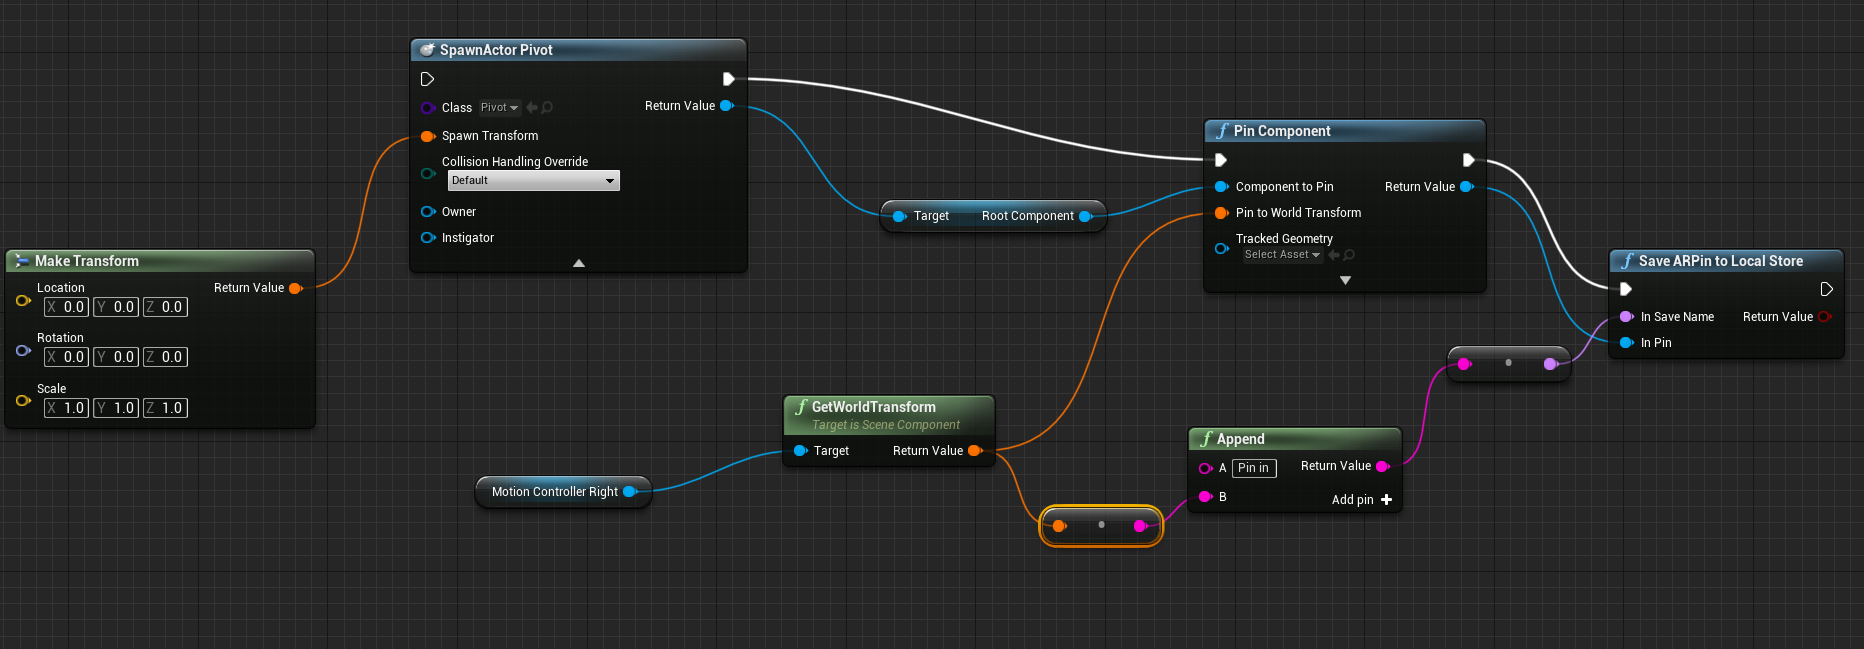
Task: Click the Scale Z value field
Action: [165, 408]
